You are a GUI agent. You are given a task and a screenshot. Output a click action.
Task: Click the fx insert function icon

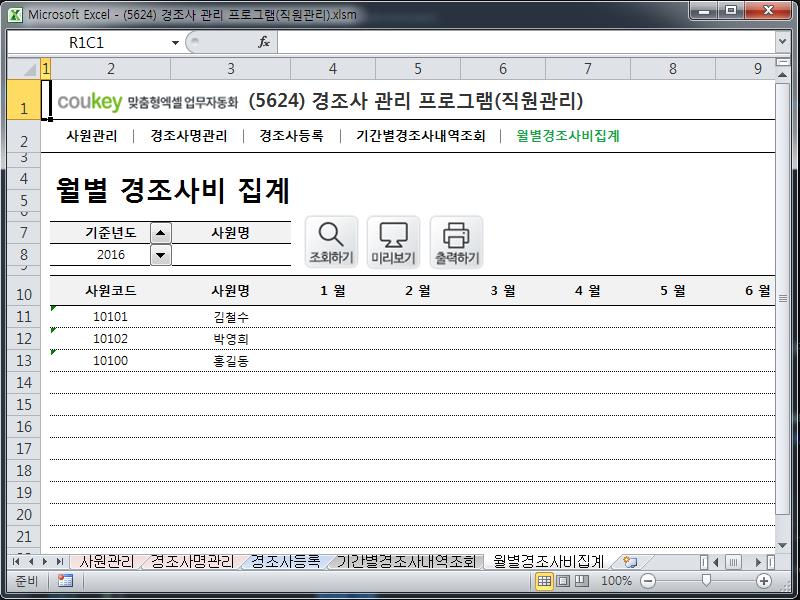(x=264, y=42)
